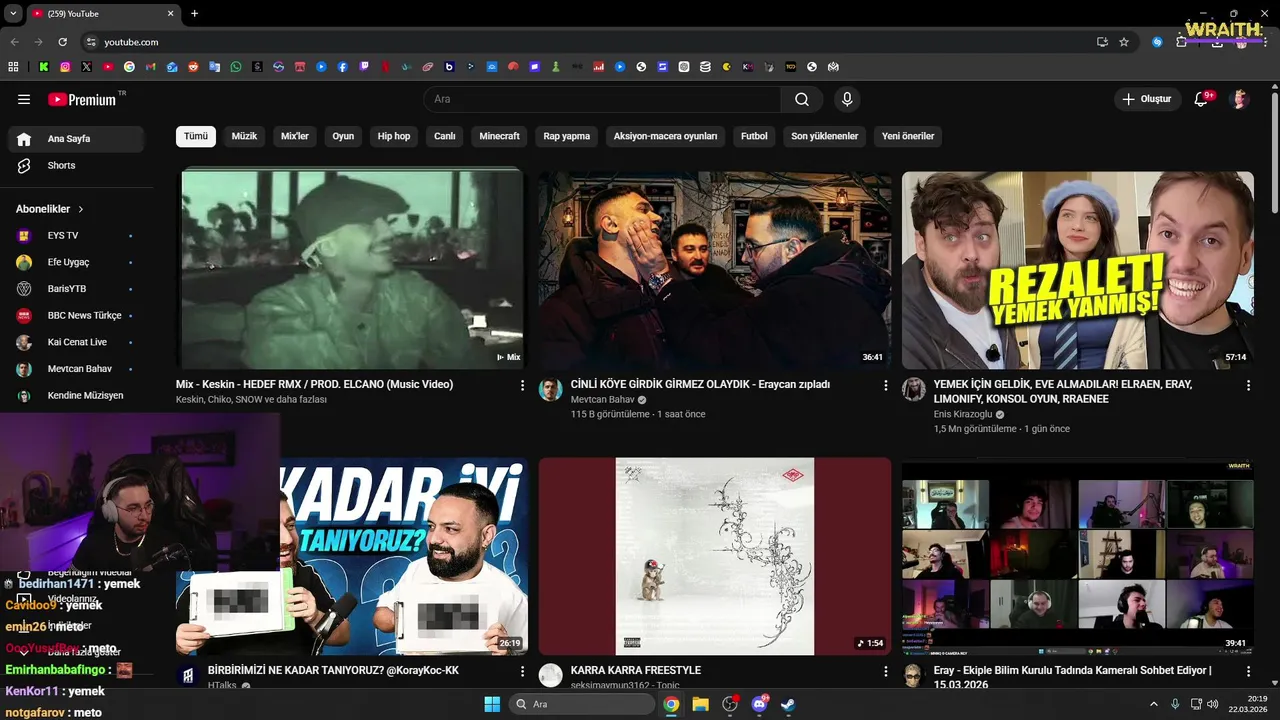Open the Windows Start menu

click(x=492, y=704)
